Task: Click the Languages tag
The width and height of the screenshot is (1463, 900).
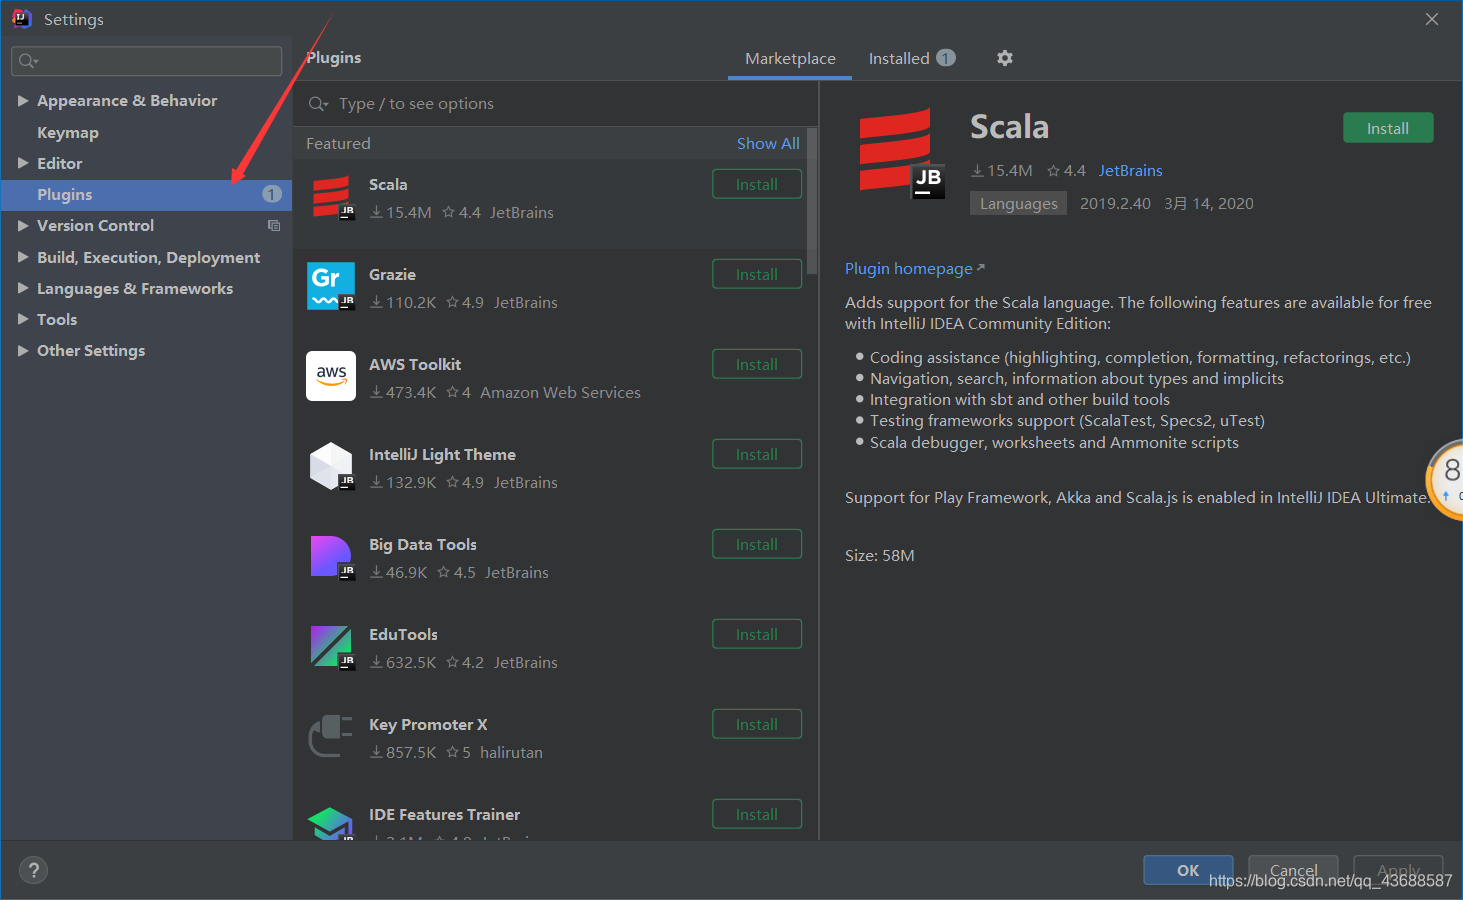Action: 1018,203
